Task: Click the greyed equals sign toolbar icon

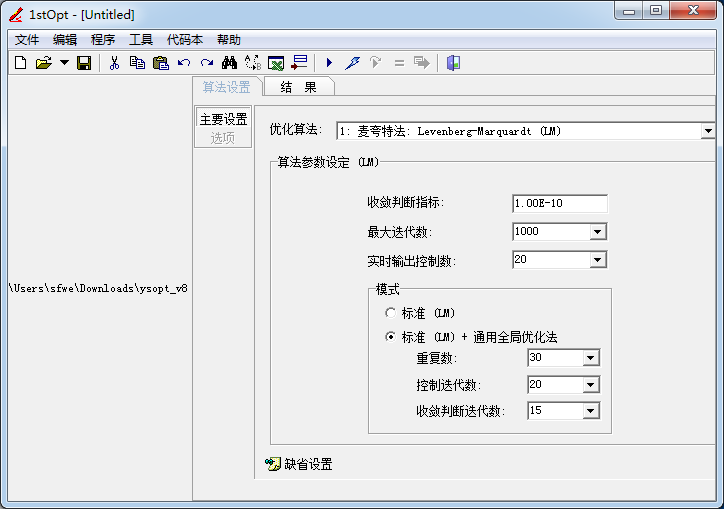Action: pyautogui.click(x=399, y=63)
